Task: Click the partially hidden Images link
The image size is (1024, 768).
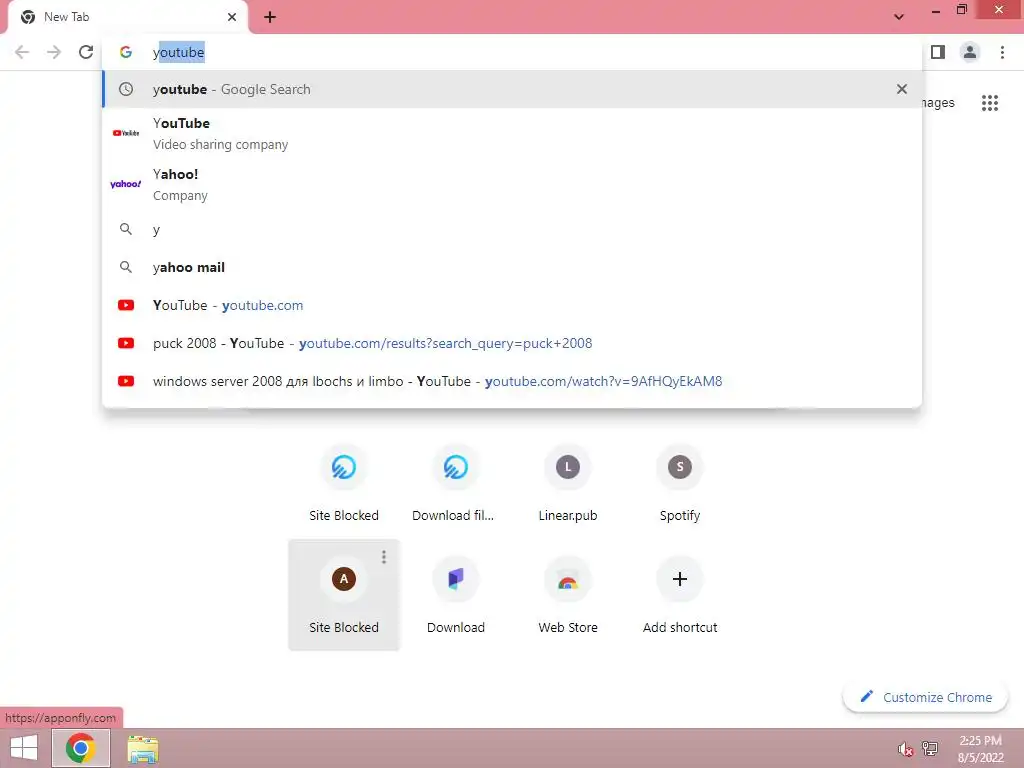Action: (x=938, y=103)
